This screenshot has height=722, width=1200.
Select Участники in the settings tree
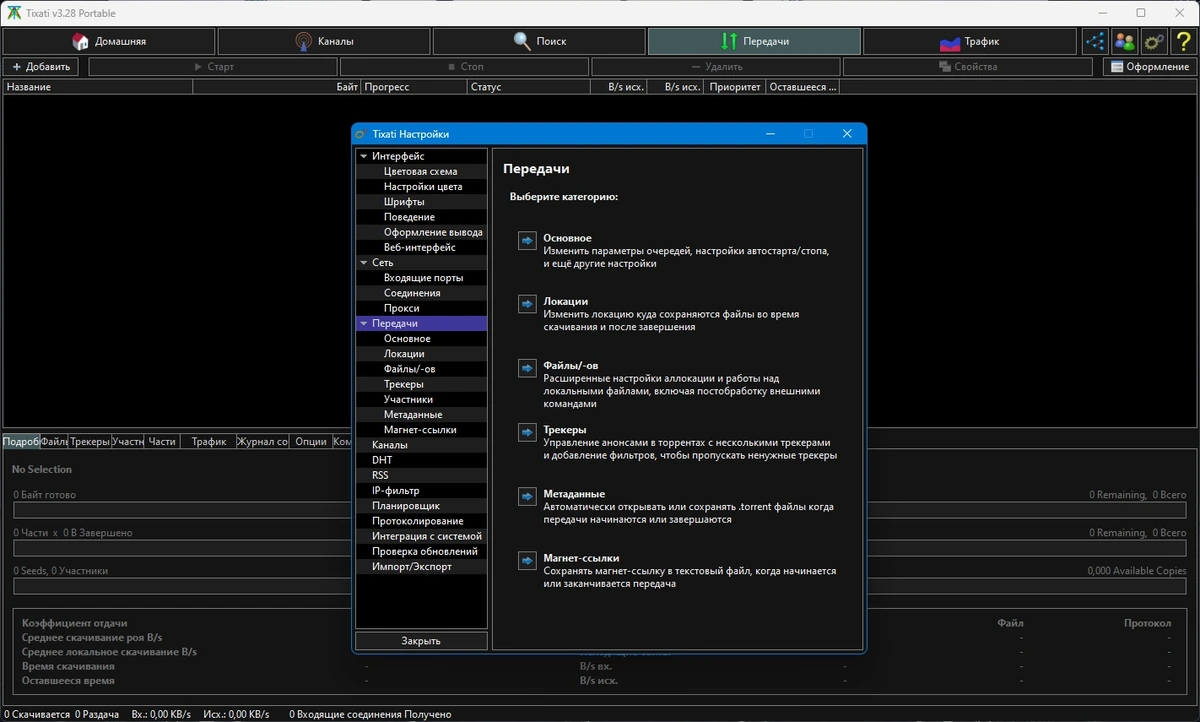pos(421,399)
